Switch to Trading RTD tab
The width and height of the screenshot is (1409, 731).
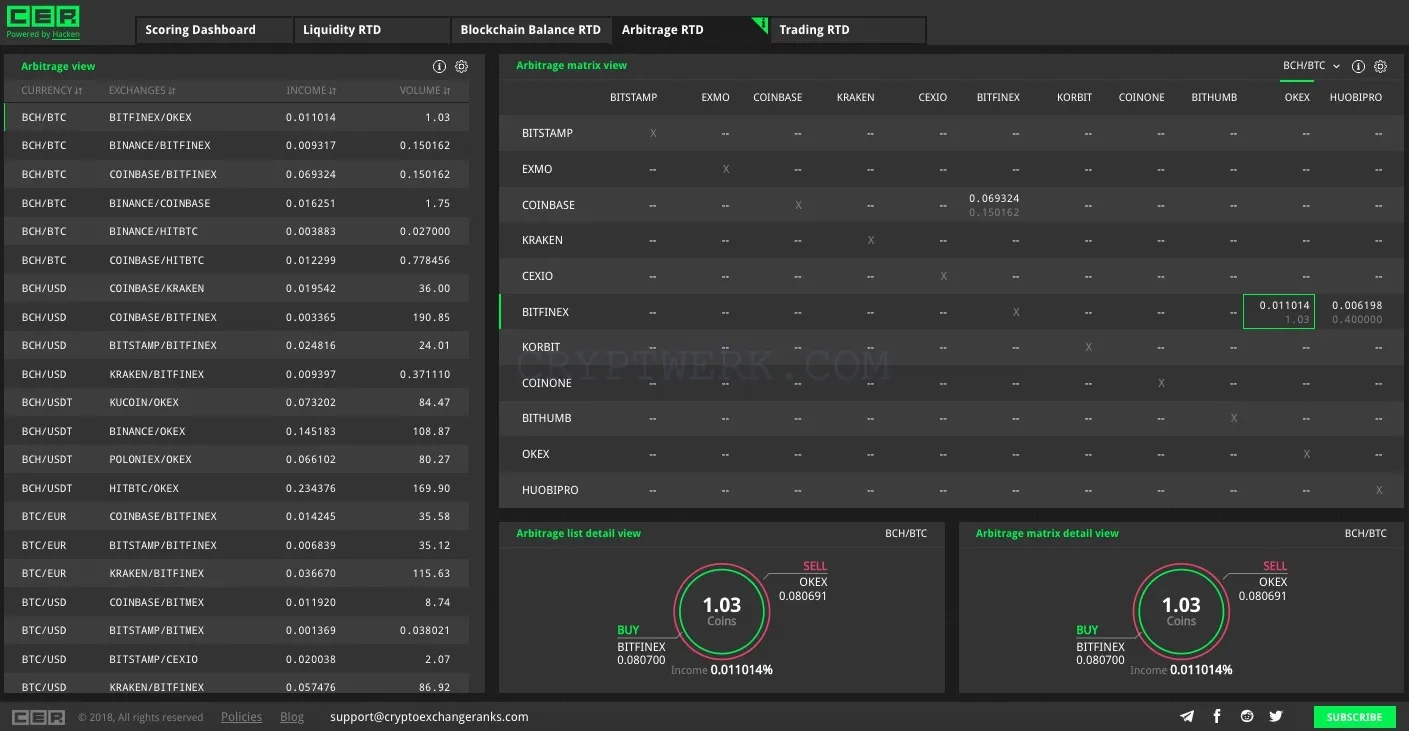[x=848, y=30]
